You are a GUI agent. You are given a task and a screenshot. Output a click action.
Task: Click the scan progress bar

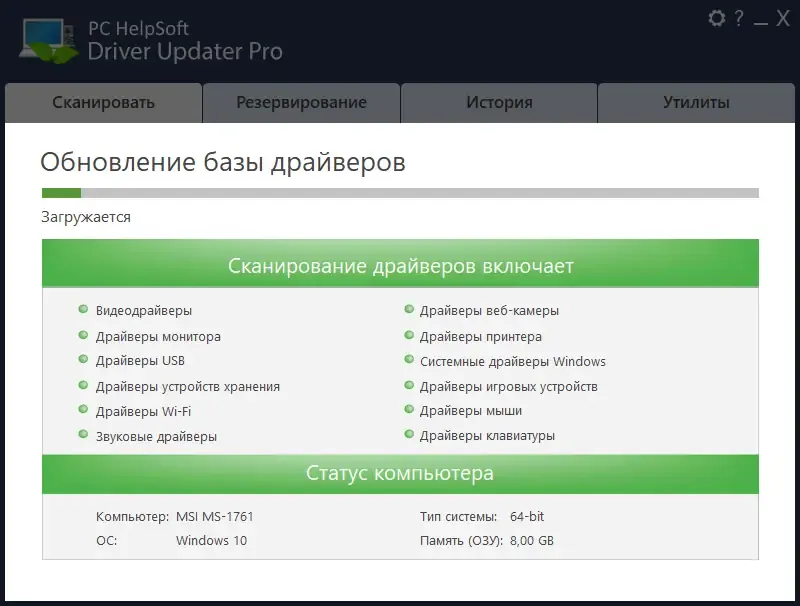400,189
